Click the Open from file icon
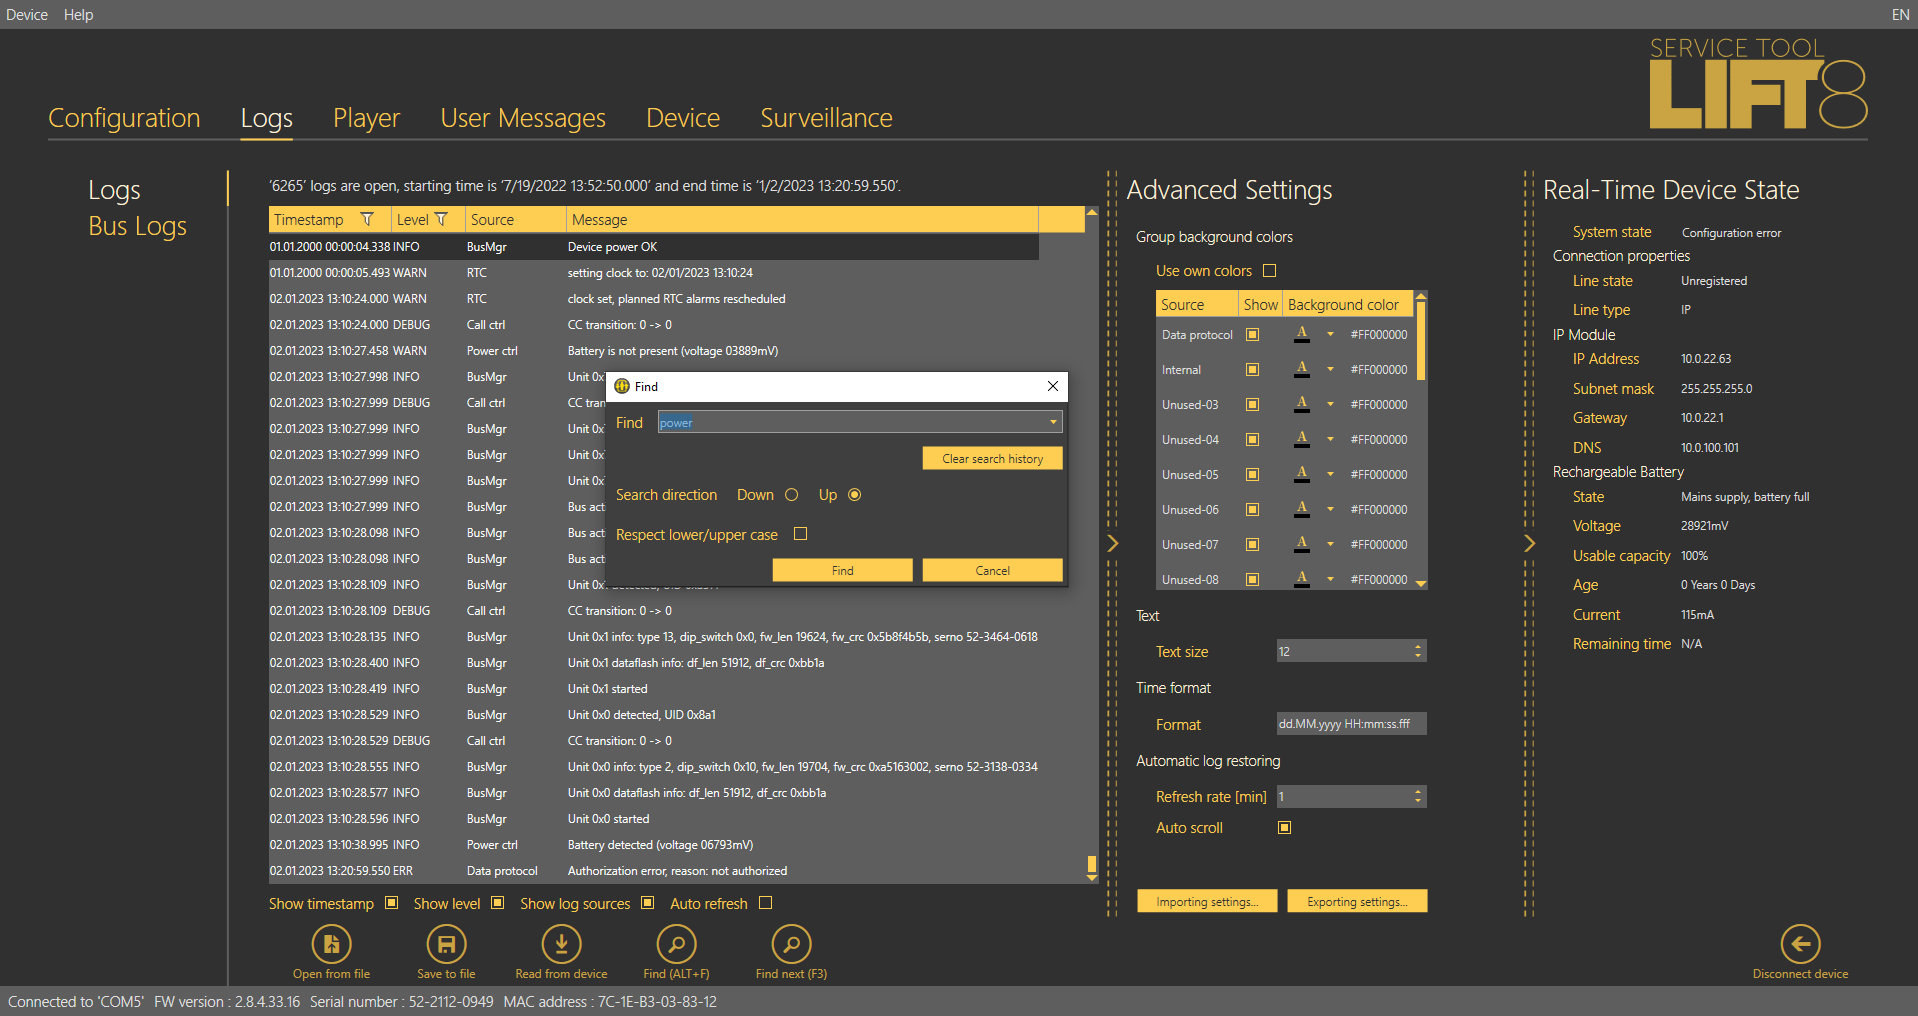This screenshot has height=1016, width=1918. 331,944
